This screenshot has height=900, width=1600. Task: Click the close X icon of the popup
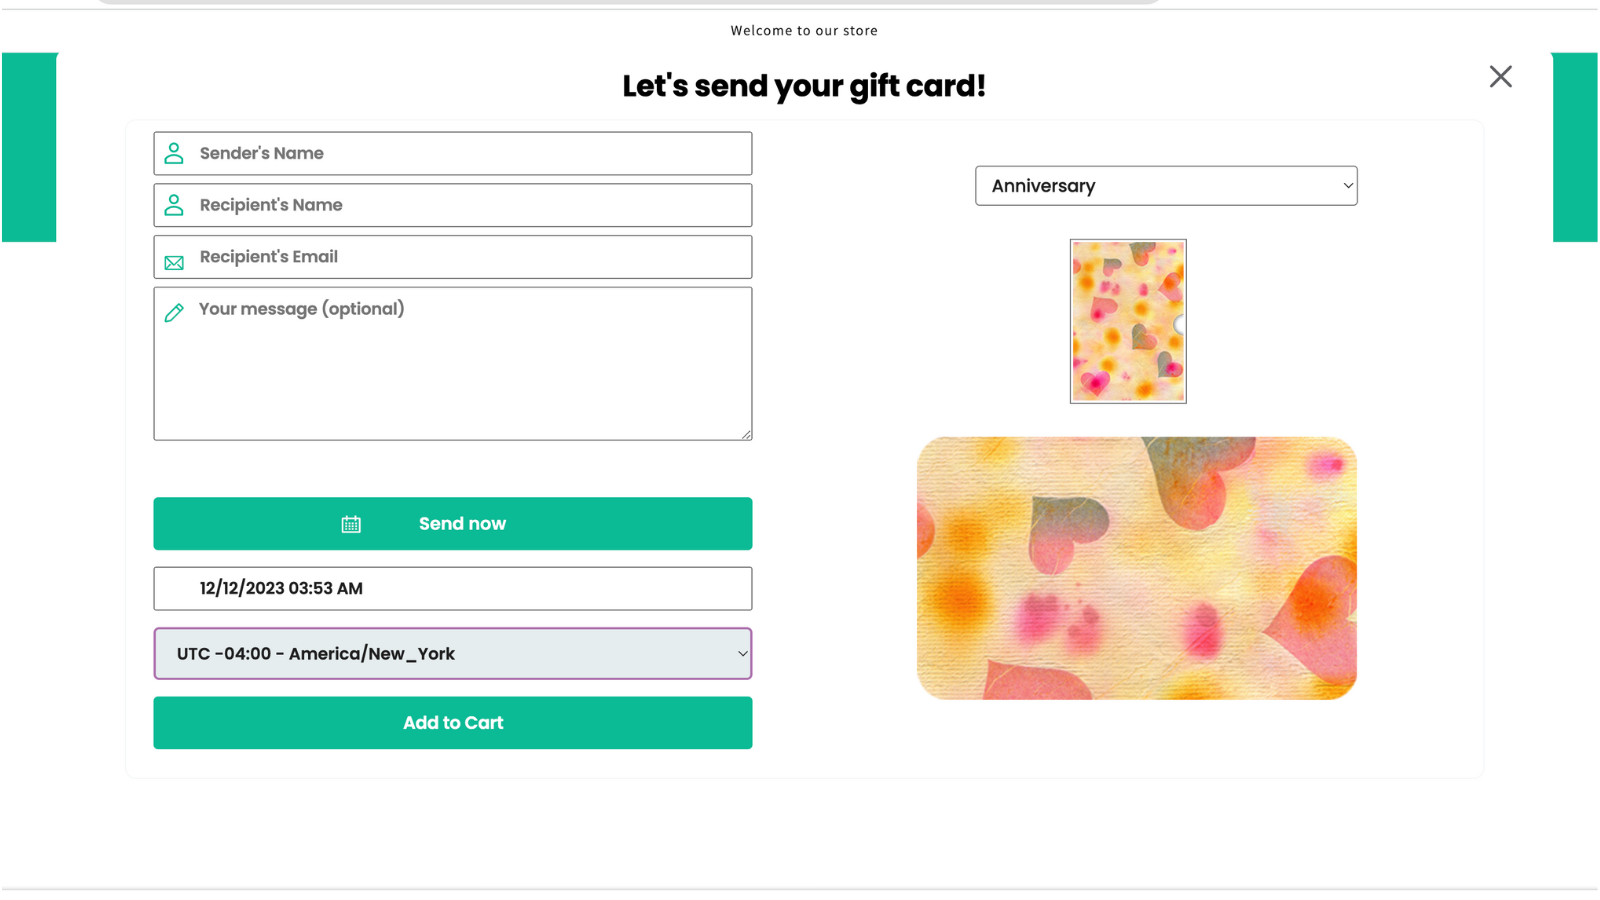[1500, 76]
